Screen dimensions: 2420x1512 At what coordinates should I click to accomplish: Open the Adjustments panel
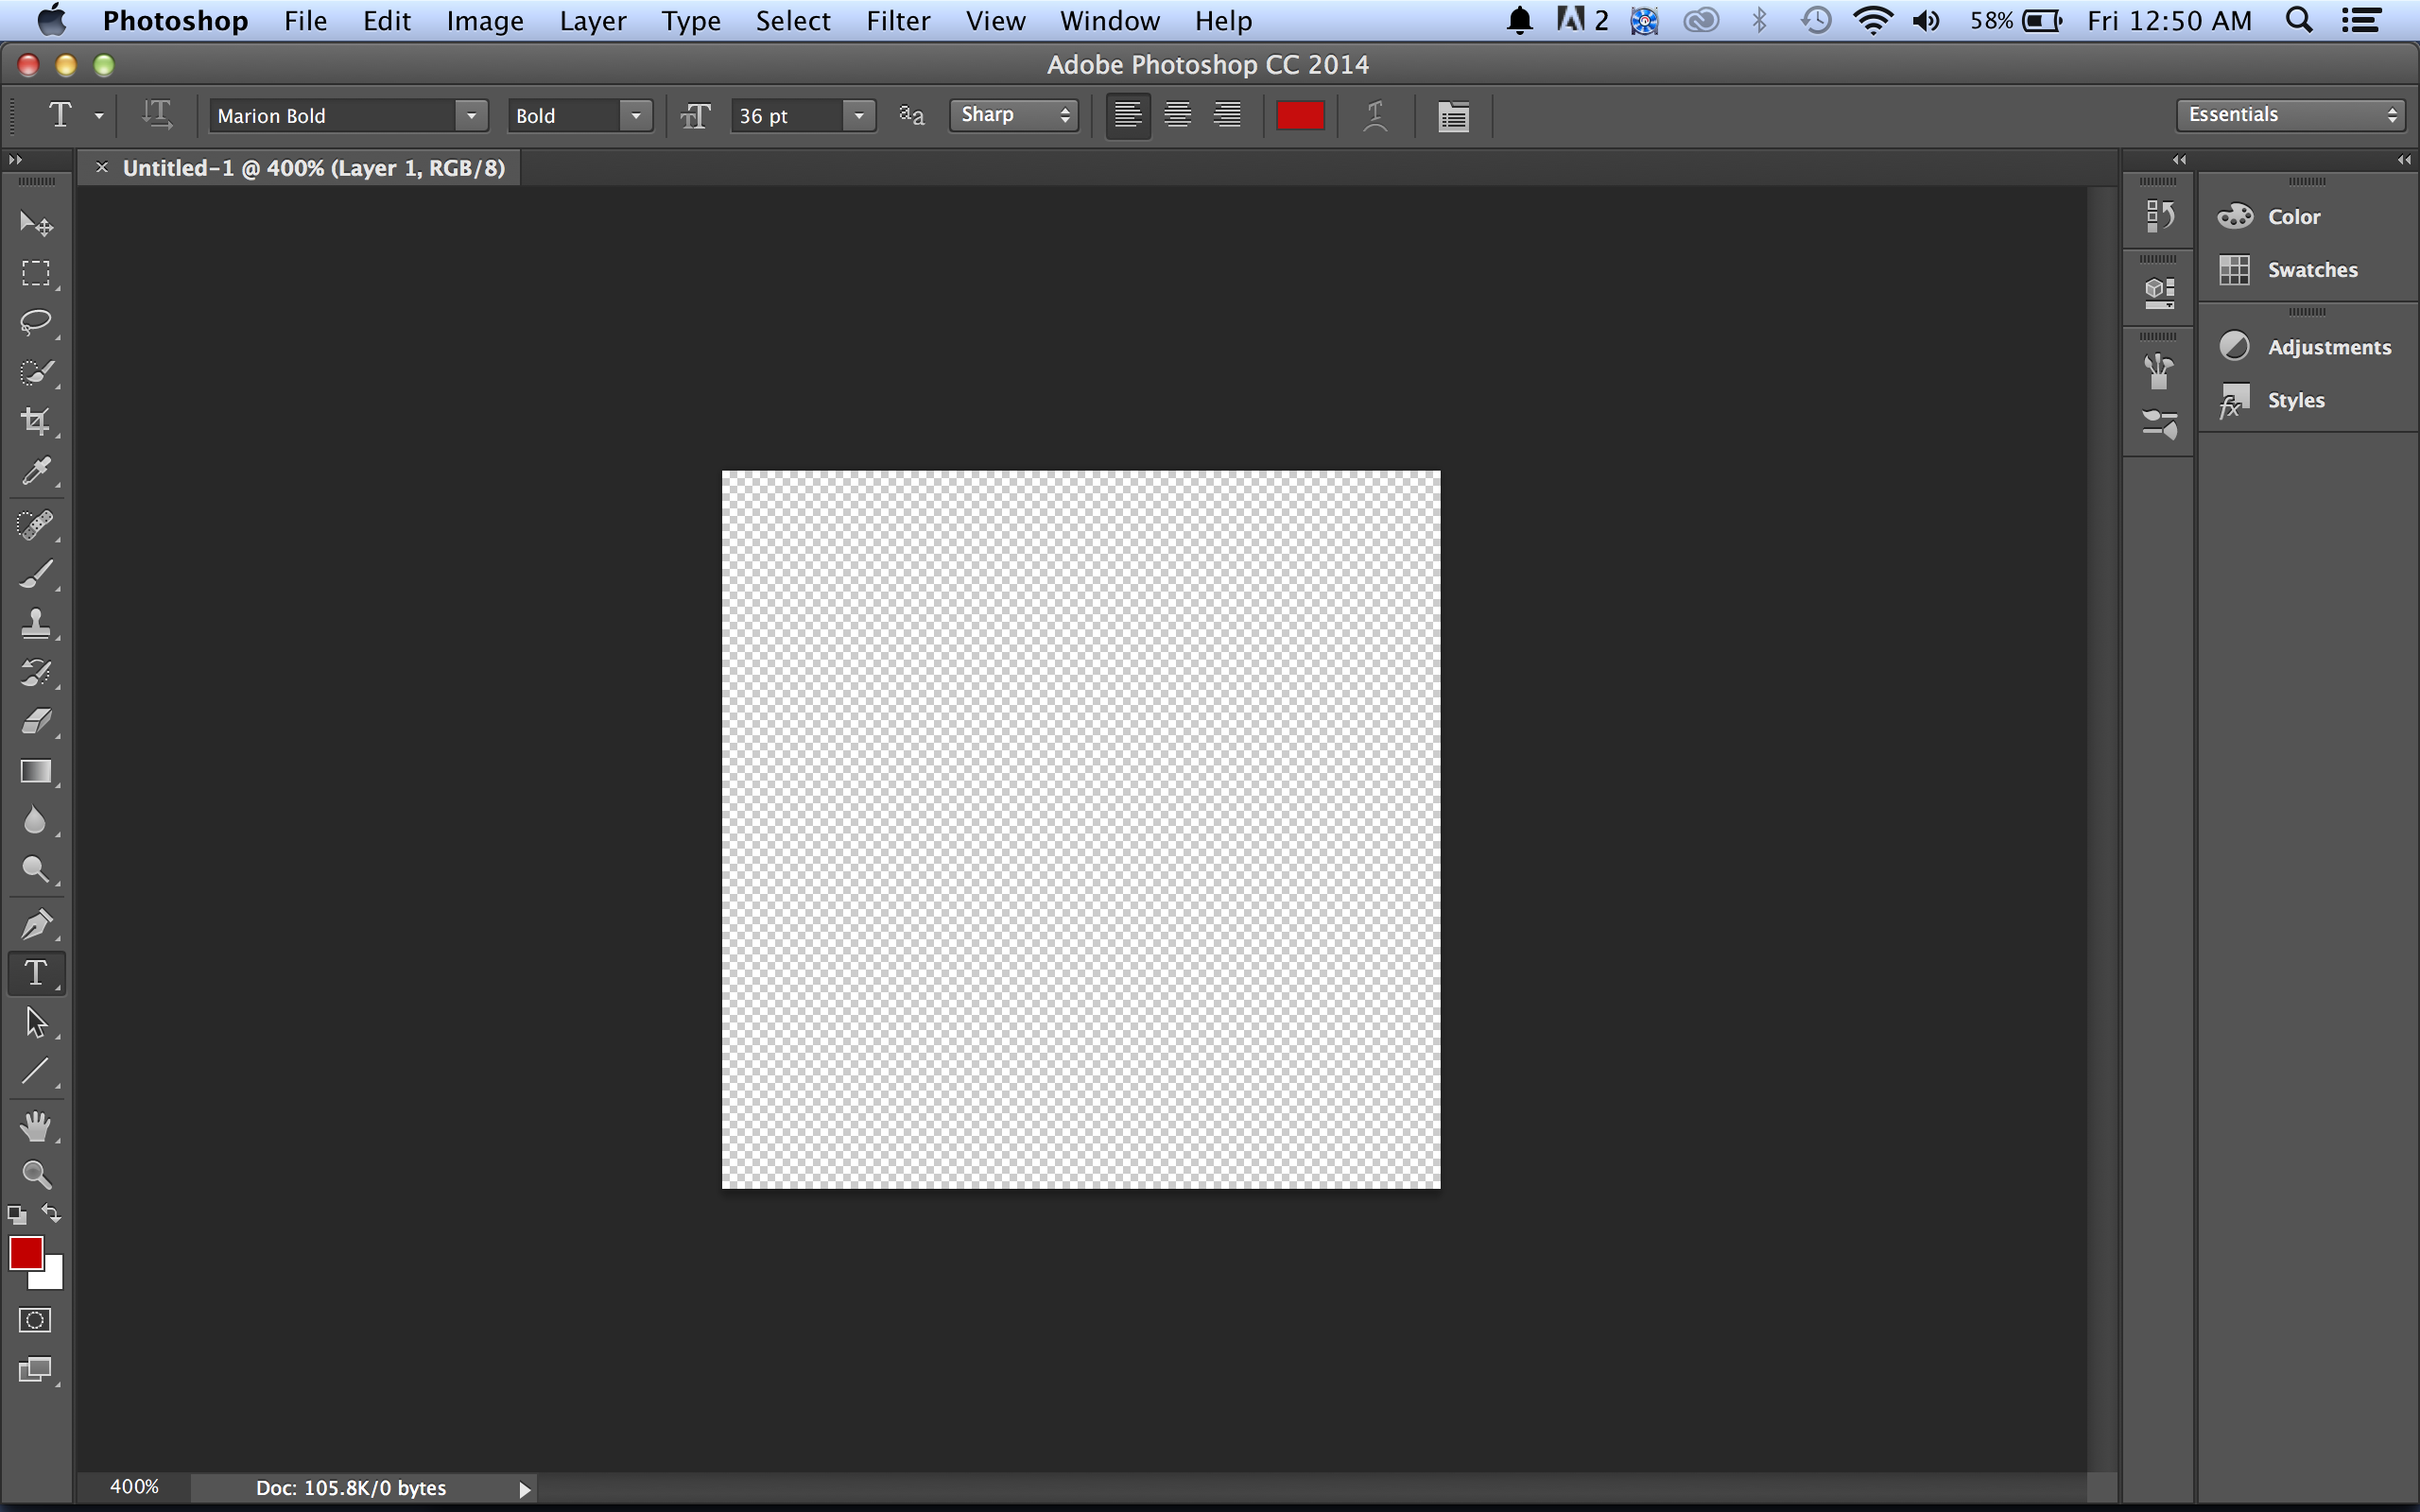coord(2328,347)
